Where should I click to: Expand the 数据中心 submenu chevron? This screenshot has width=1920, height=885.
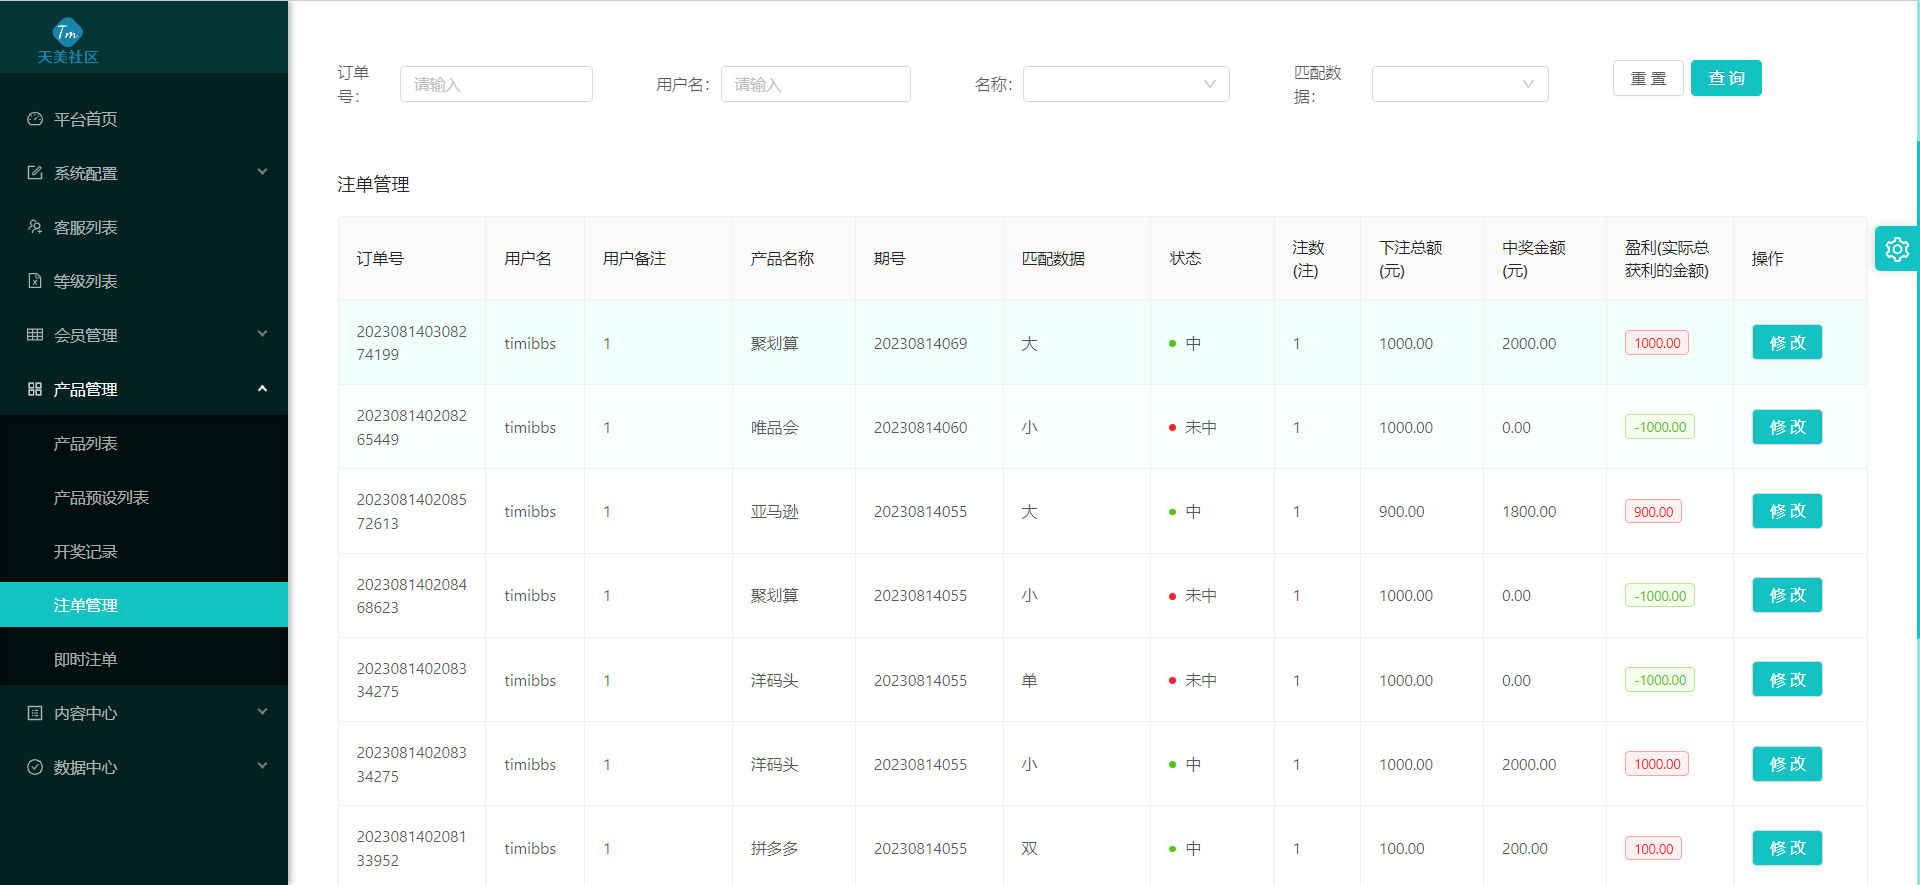tap(262, 766)
